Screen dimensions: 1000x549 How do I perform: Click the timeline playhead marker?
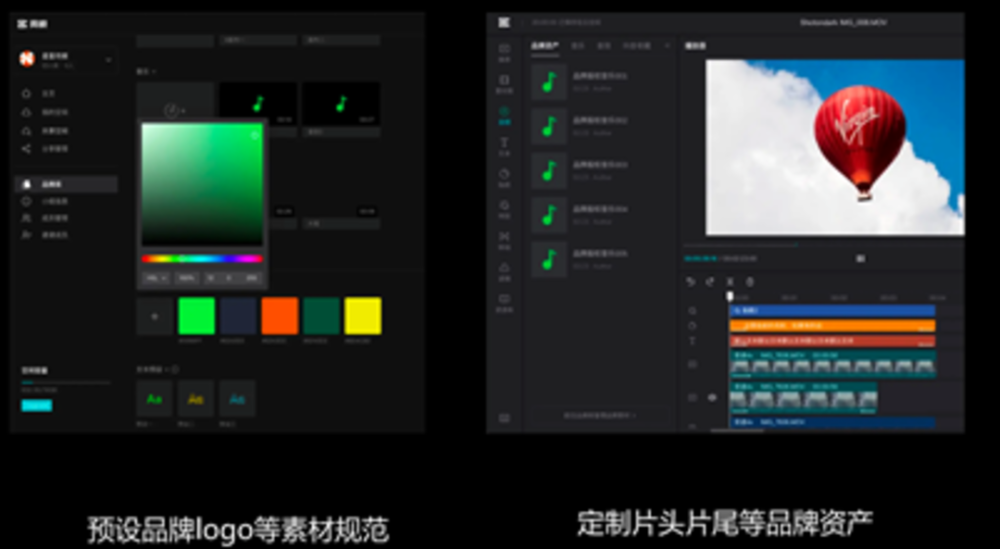[x=730, y=296]
